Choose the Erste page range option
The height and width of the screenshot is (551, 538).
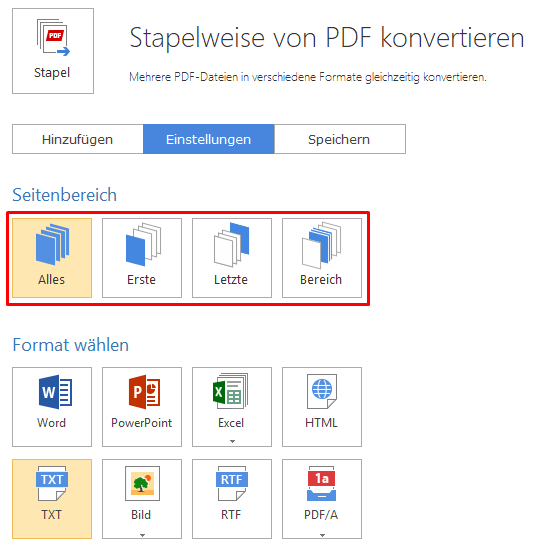[142, 258]
